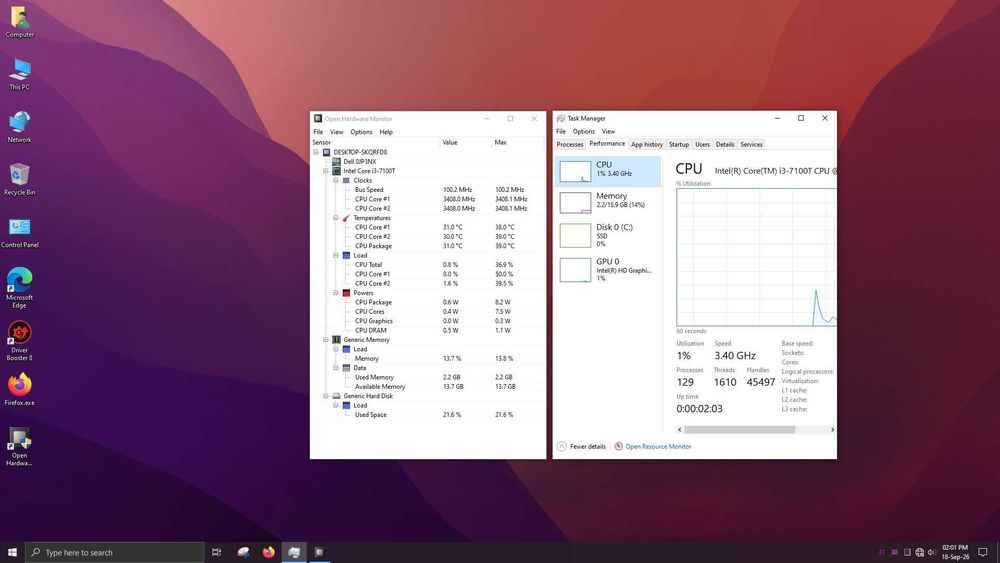Click the Open Hardware Monitor title bar icon
The width and height of the screenshot is (1000, 563).
pyautogui.click(x=318, y=119)
